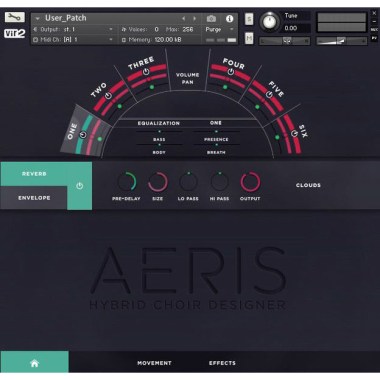This screenshot has width=380, height=380.
Task: Open the ENVELOPE tab
Action: 34,198
